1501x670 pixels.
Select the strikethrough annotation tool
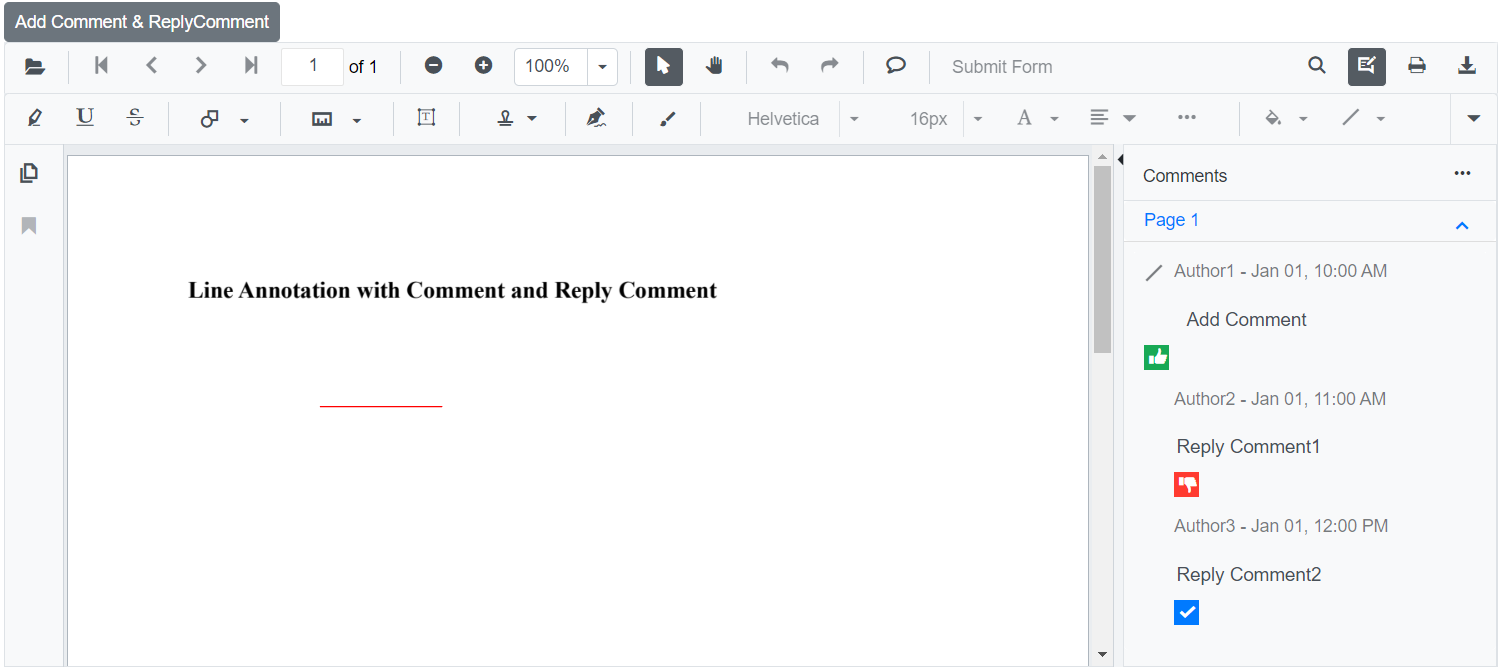[x=135, y=118]
